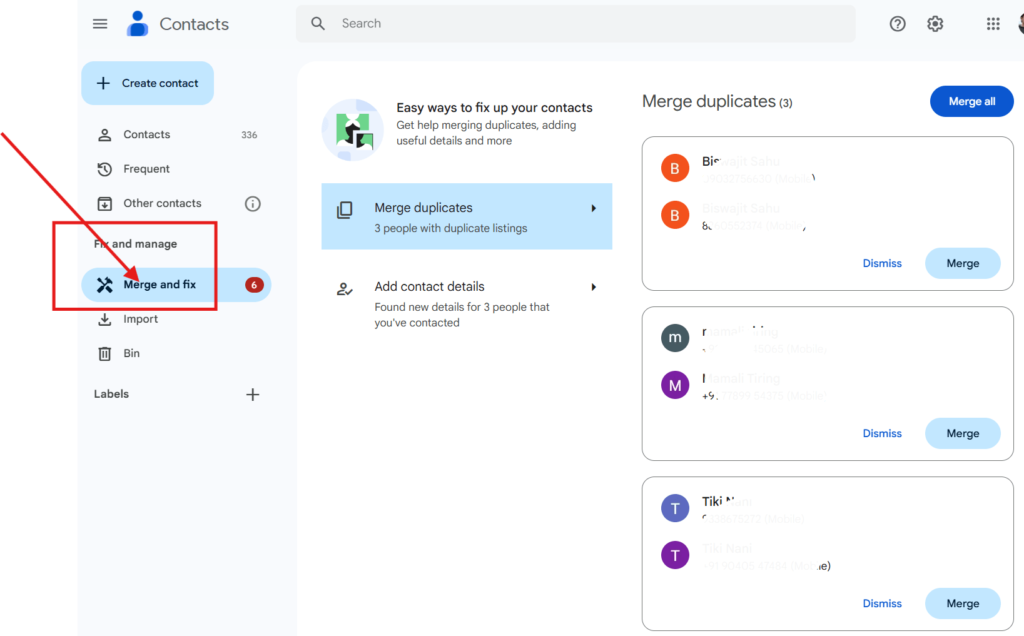Click the Contacts app logo

[x=138, y=24]
